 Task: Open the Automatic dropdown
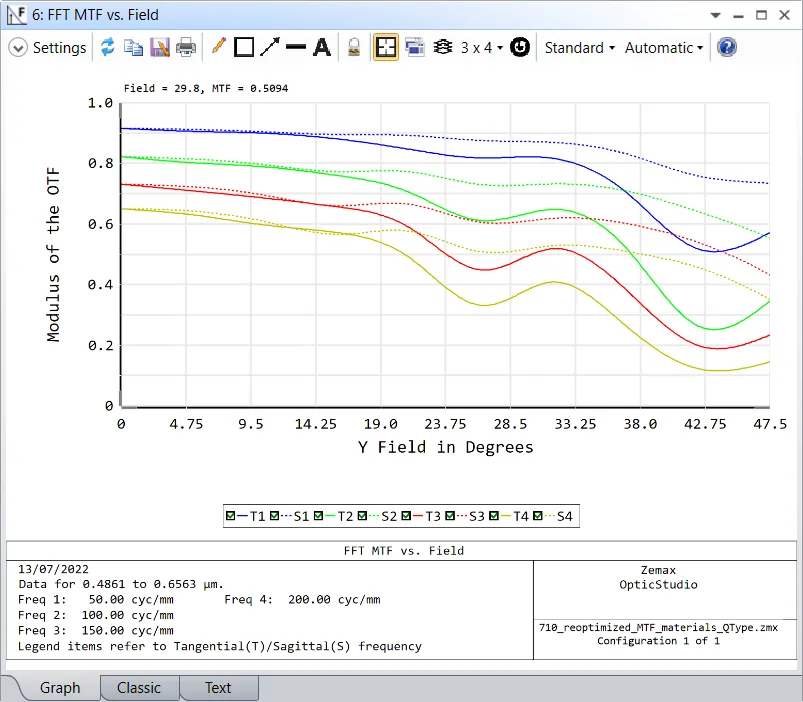pos(664,48)
